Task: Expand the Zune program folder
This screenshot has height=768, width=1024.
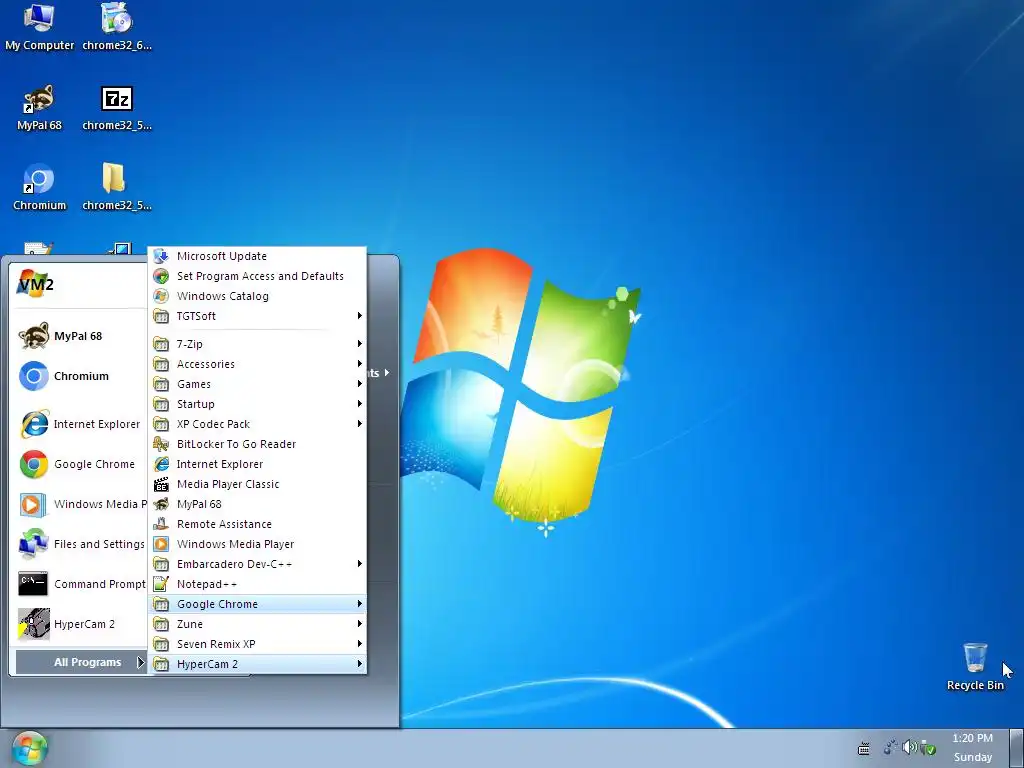Action: click(257, 624)
